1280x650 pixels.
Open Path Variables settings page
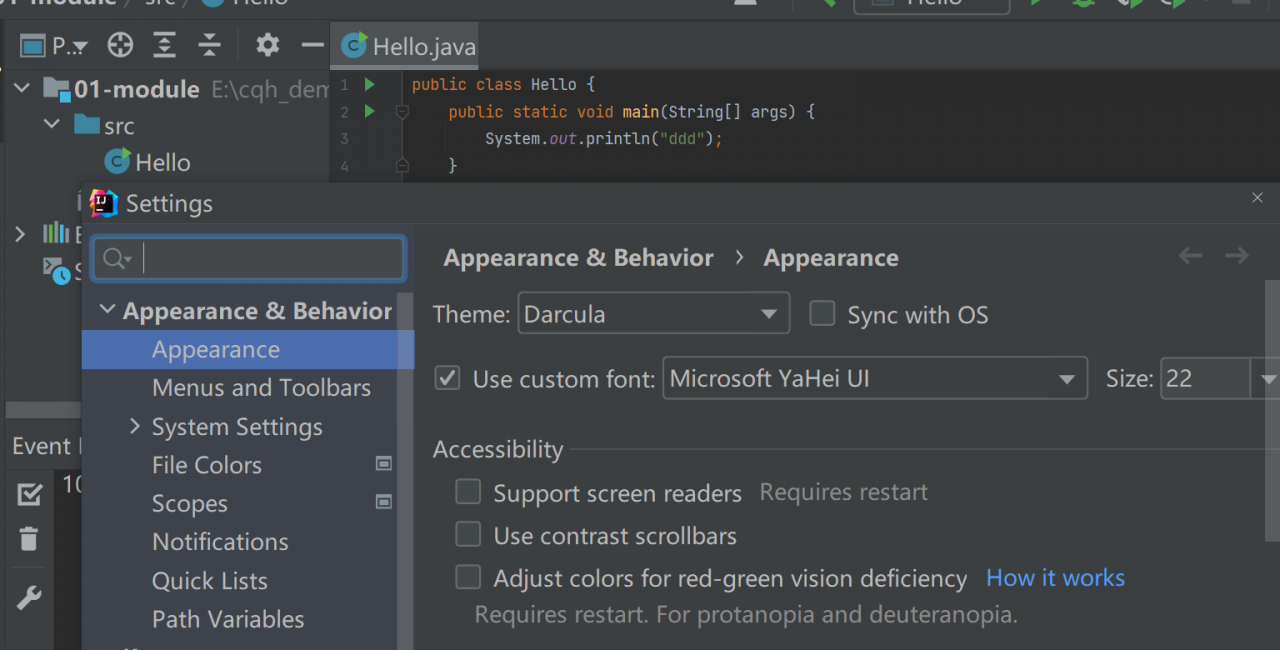[x=228, y=619]
